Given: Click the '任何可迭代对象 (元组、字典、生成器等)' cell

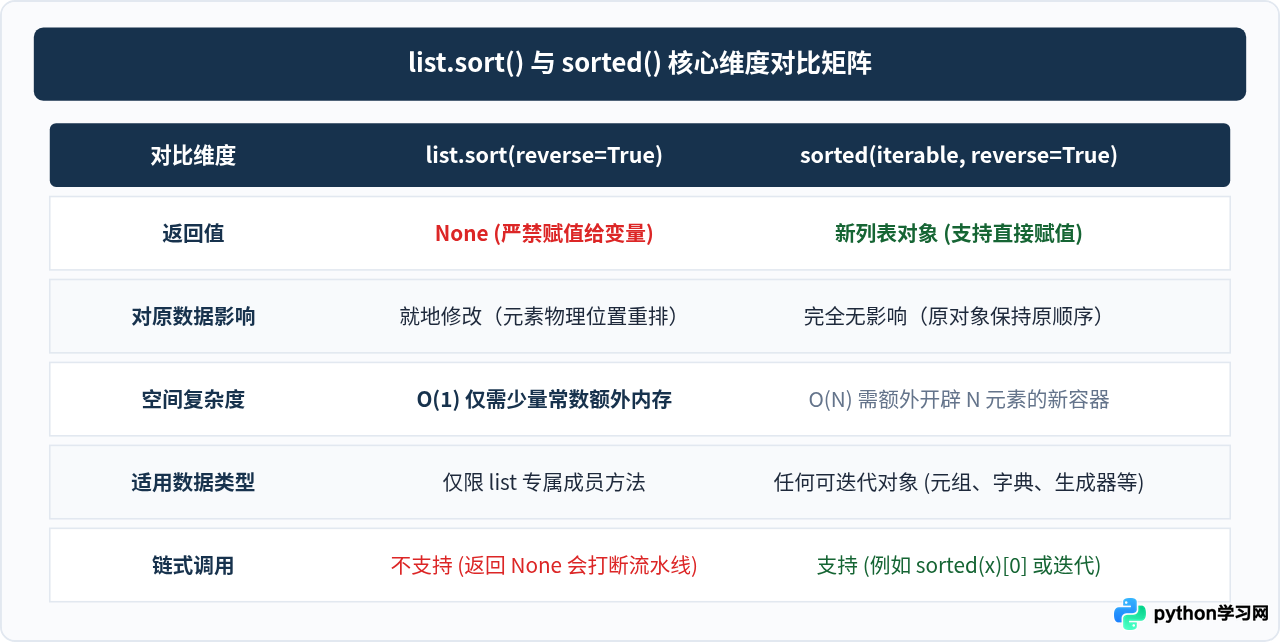Looking at the screenshot, I should coord(958,482).
